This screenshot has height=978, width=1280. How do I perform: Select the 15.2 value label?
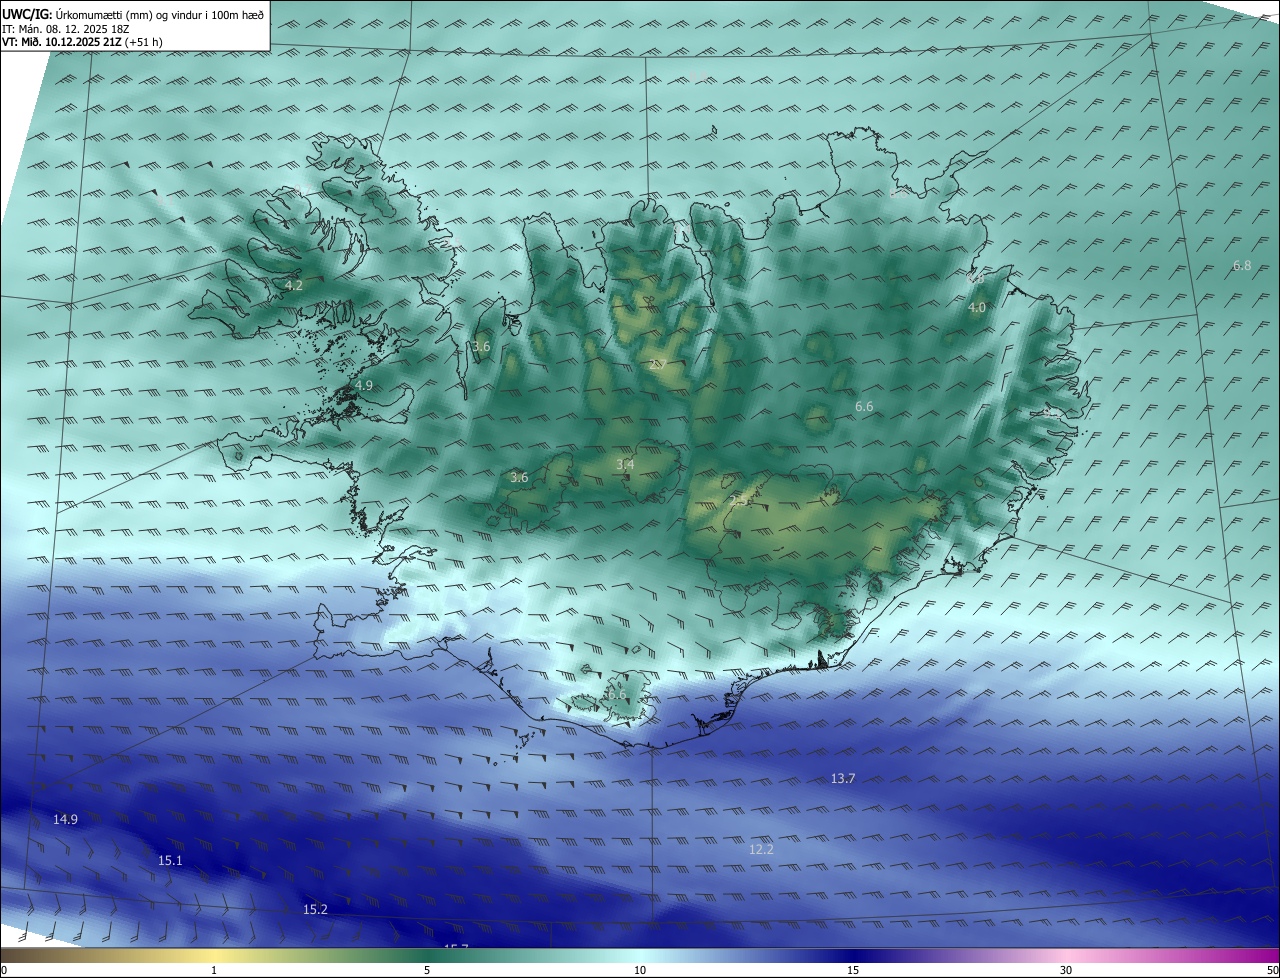click(x=315, y=909)
